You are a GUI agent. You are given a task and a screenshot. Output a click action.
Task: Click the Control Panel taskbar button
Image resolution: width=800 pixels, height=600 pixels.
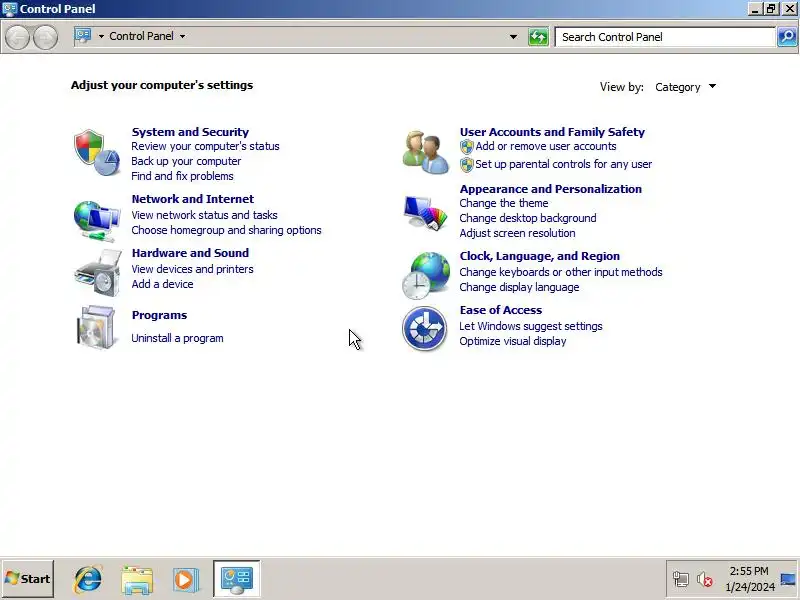[x=237, y=579]
